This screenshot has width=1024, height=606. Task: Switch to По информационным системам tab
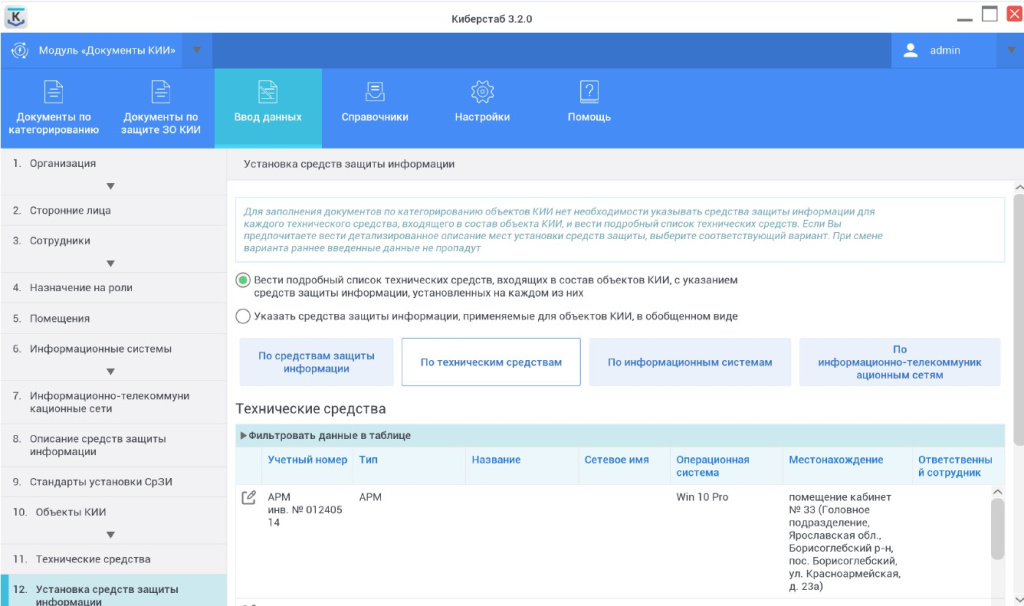click(x=689, y=362)
